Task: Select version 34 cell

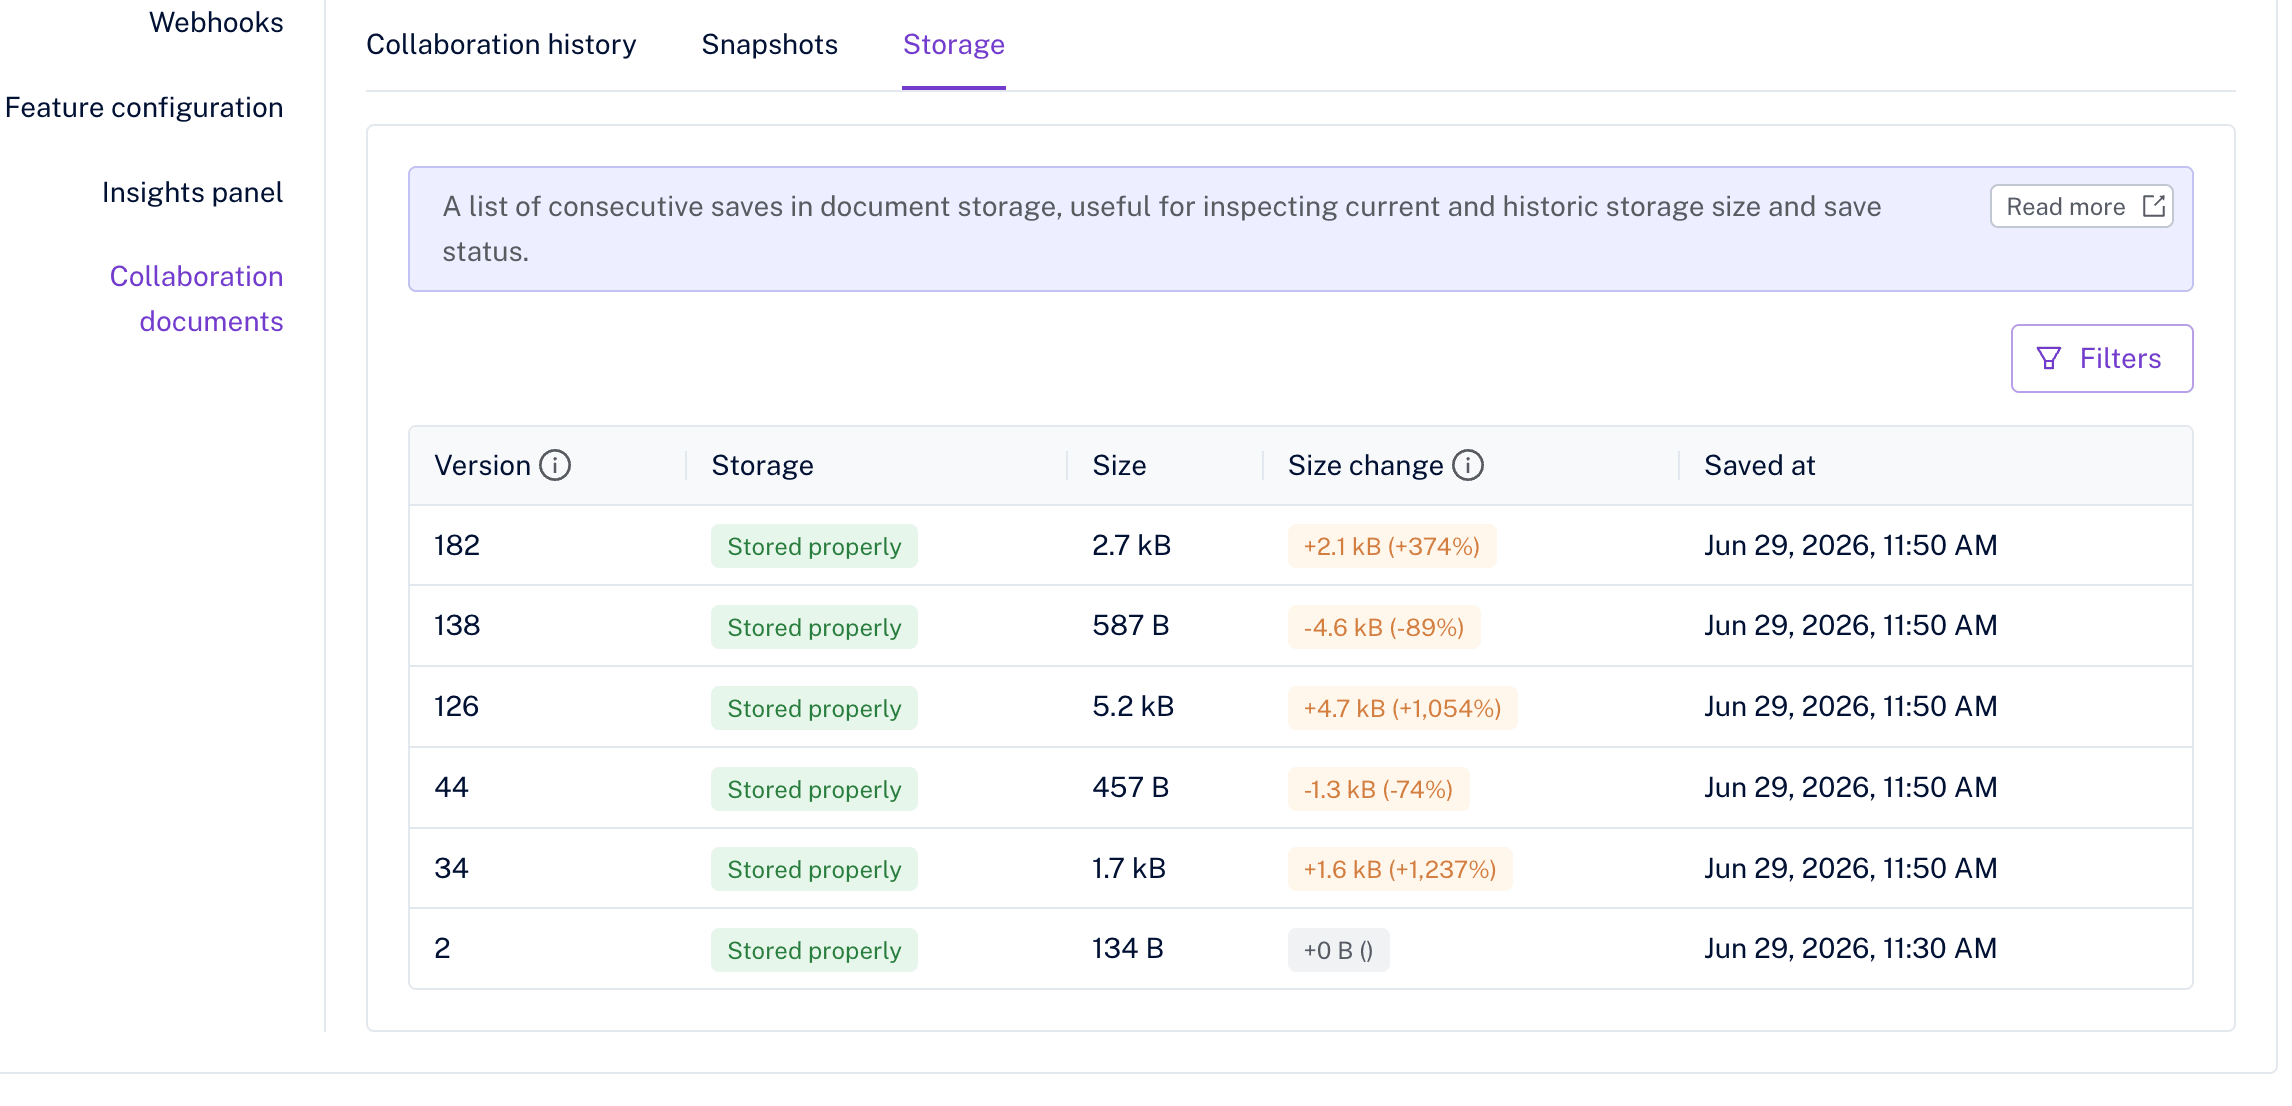Action: [x=451, y=868]
